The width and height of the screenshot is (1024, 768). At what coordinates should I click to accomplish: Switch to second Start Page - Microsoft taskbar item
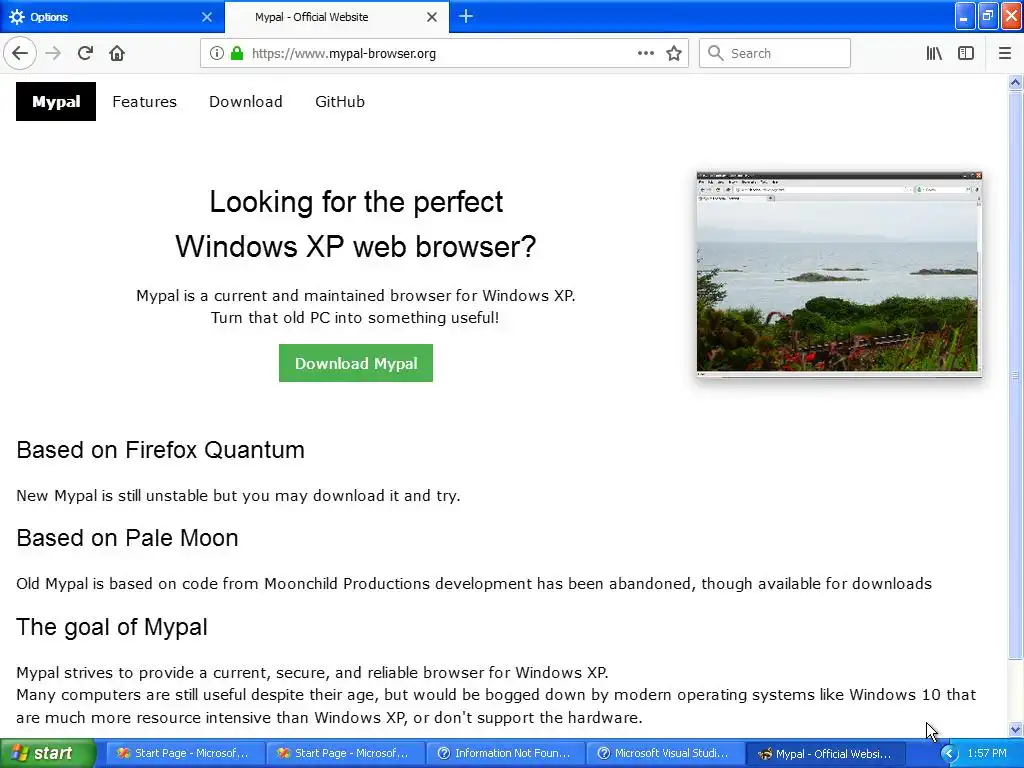click(343, 753)
